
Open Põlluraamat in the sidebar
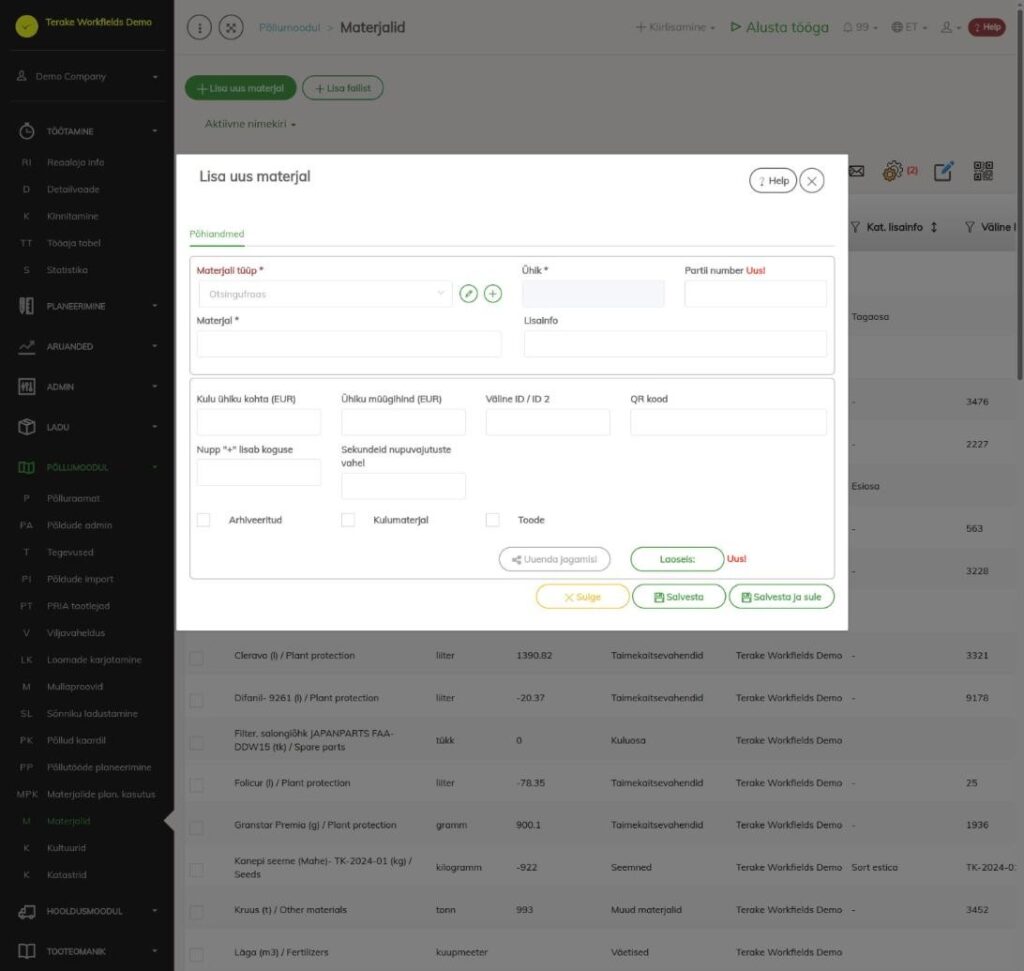[x=73, y=498]
